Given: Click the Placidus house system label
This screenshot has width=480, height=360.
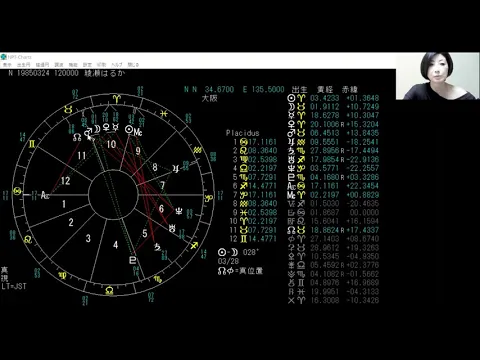Looking at the screenshot, I should [242, 133].
